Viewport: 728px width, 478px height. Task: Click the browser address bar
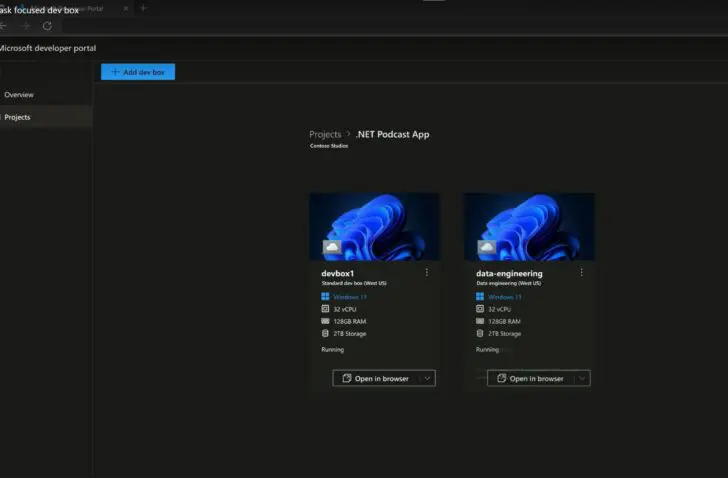pyautogui.click(x=395, y=26)
